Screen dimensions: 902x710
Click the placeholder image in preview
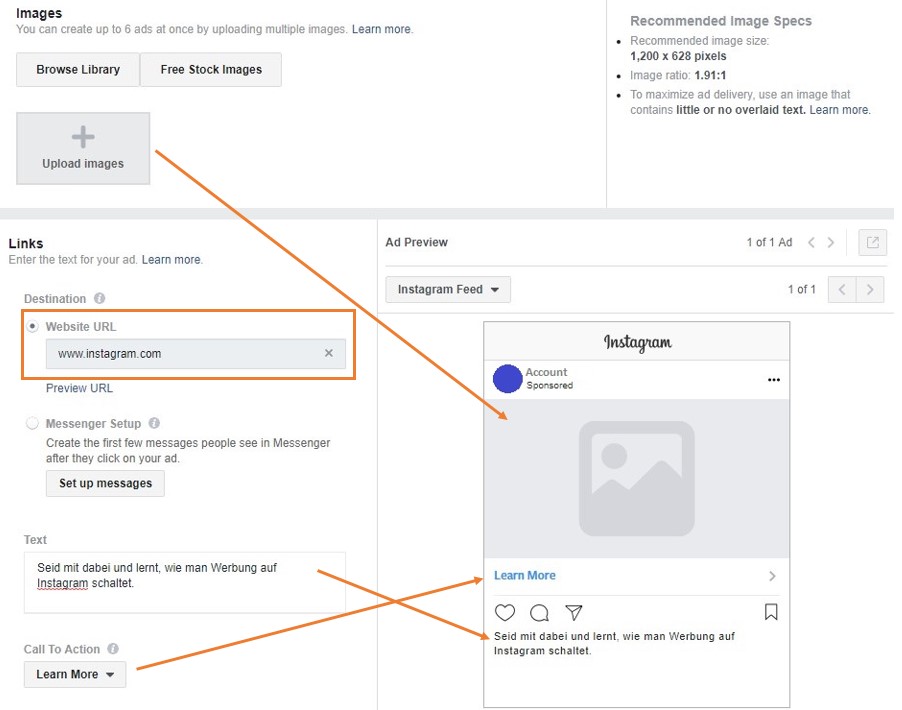click(637, 479)
